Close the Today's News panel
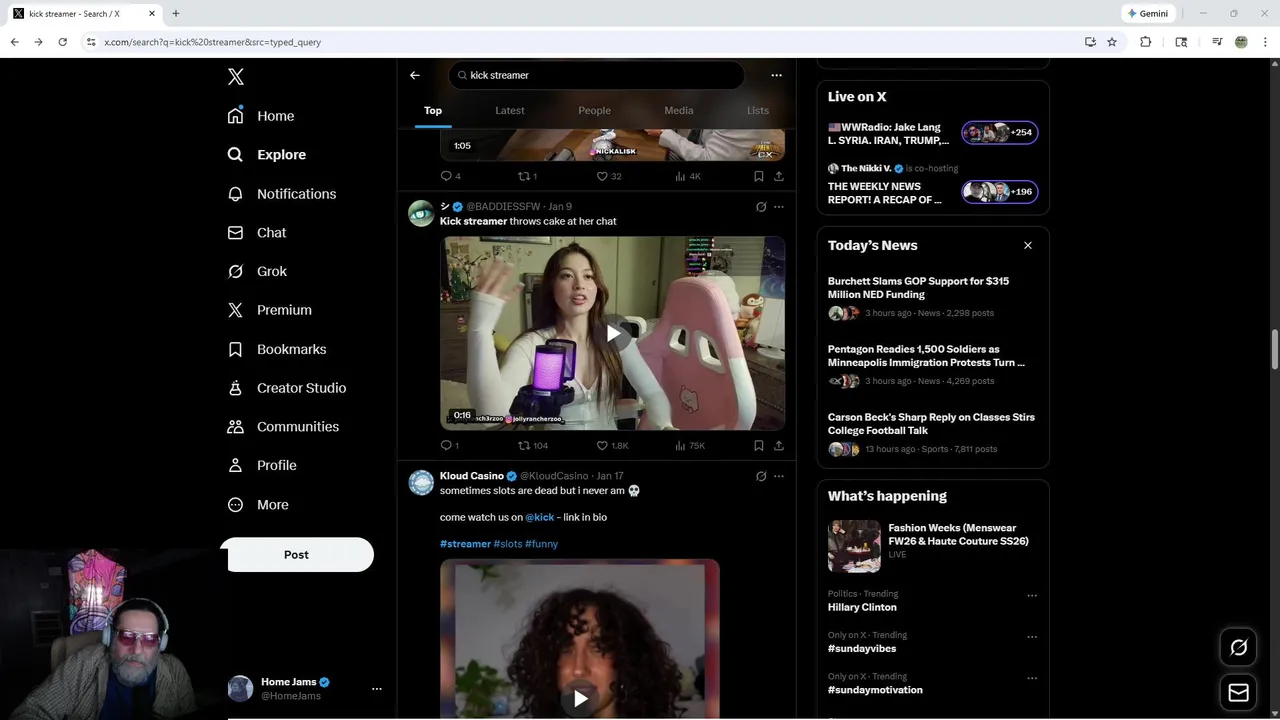1280x720 pixels. click(x=1027, y=245)
